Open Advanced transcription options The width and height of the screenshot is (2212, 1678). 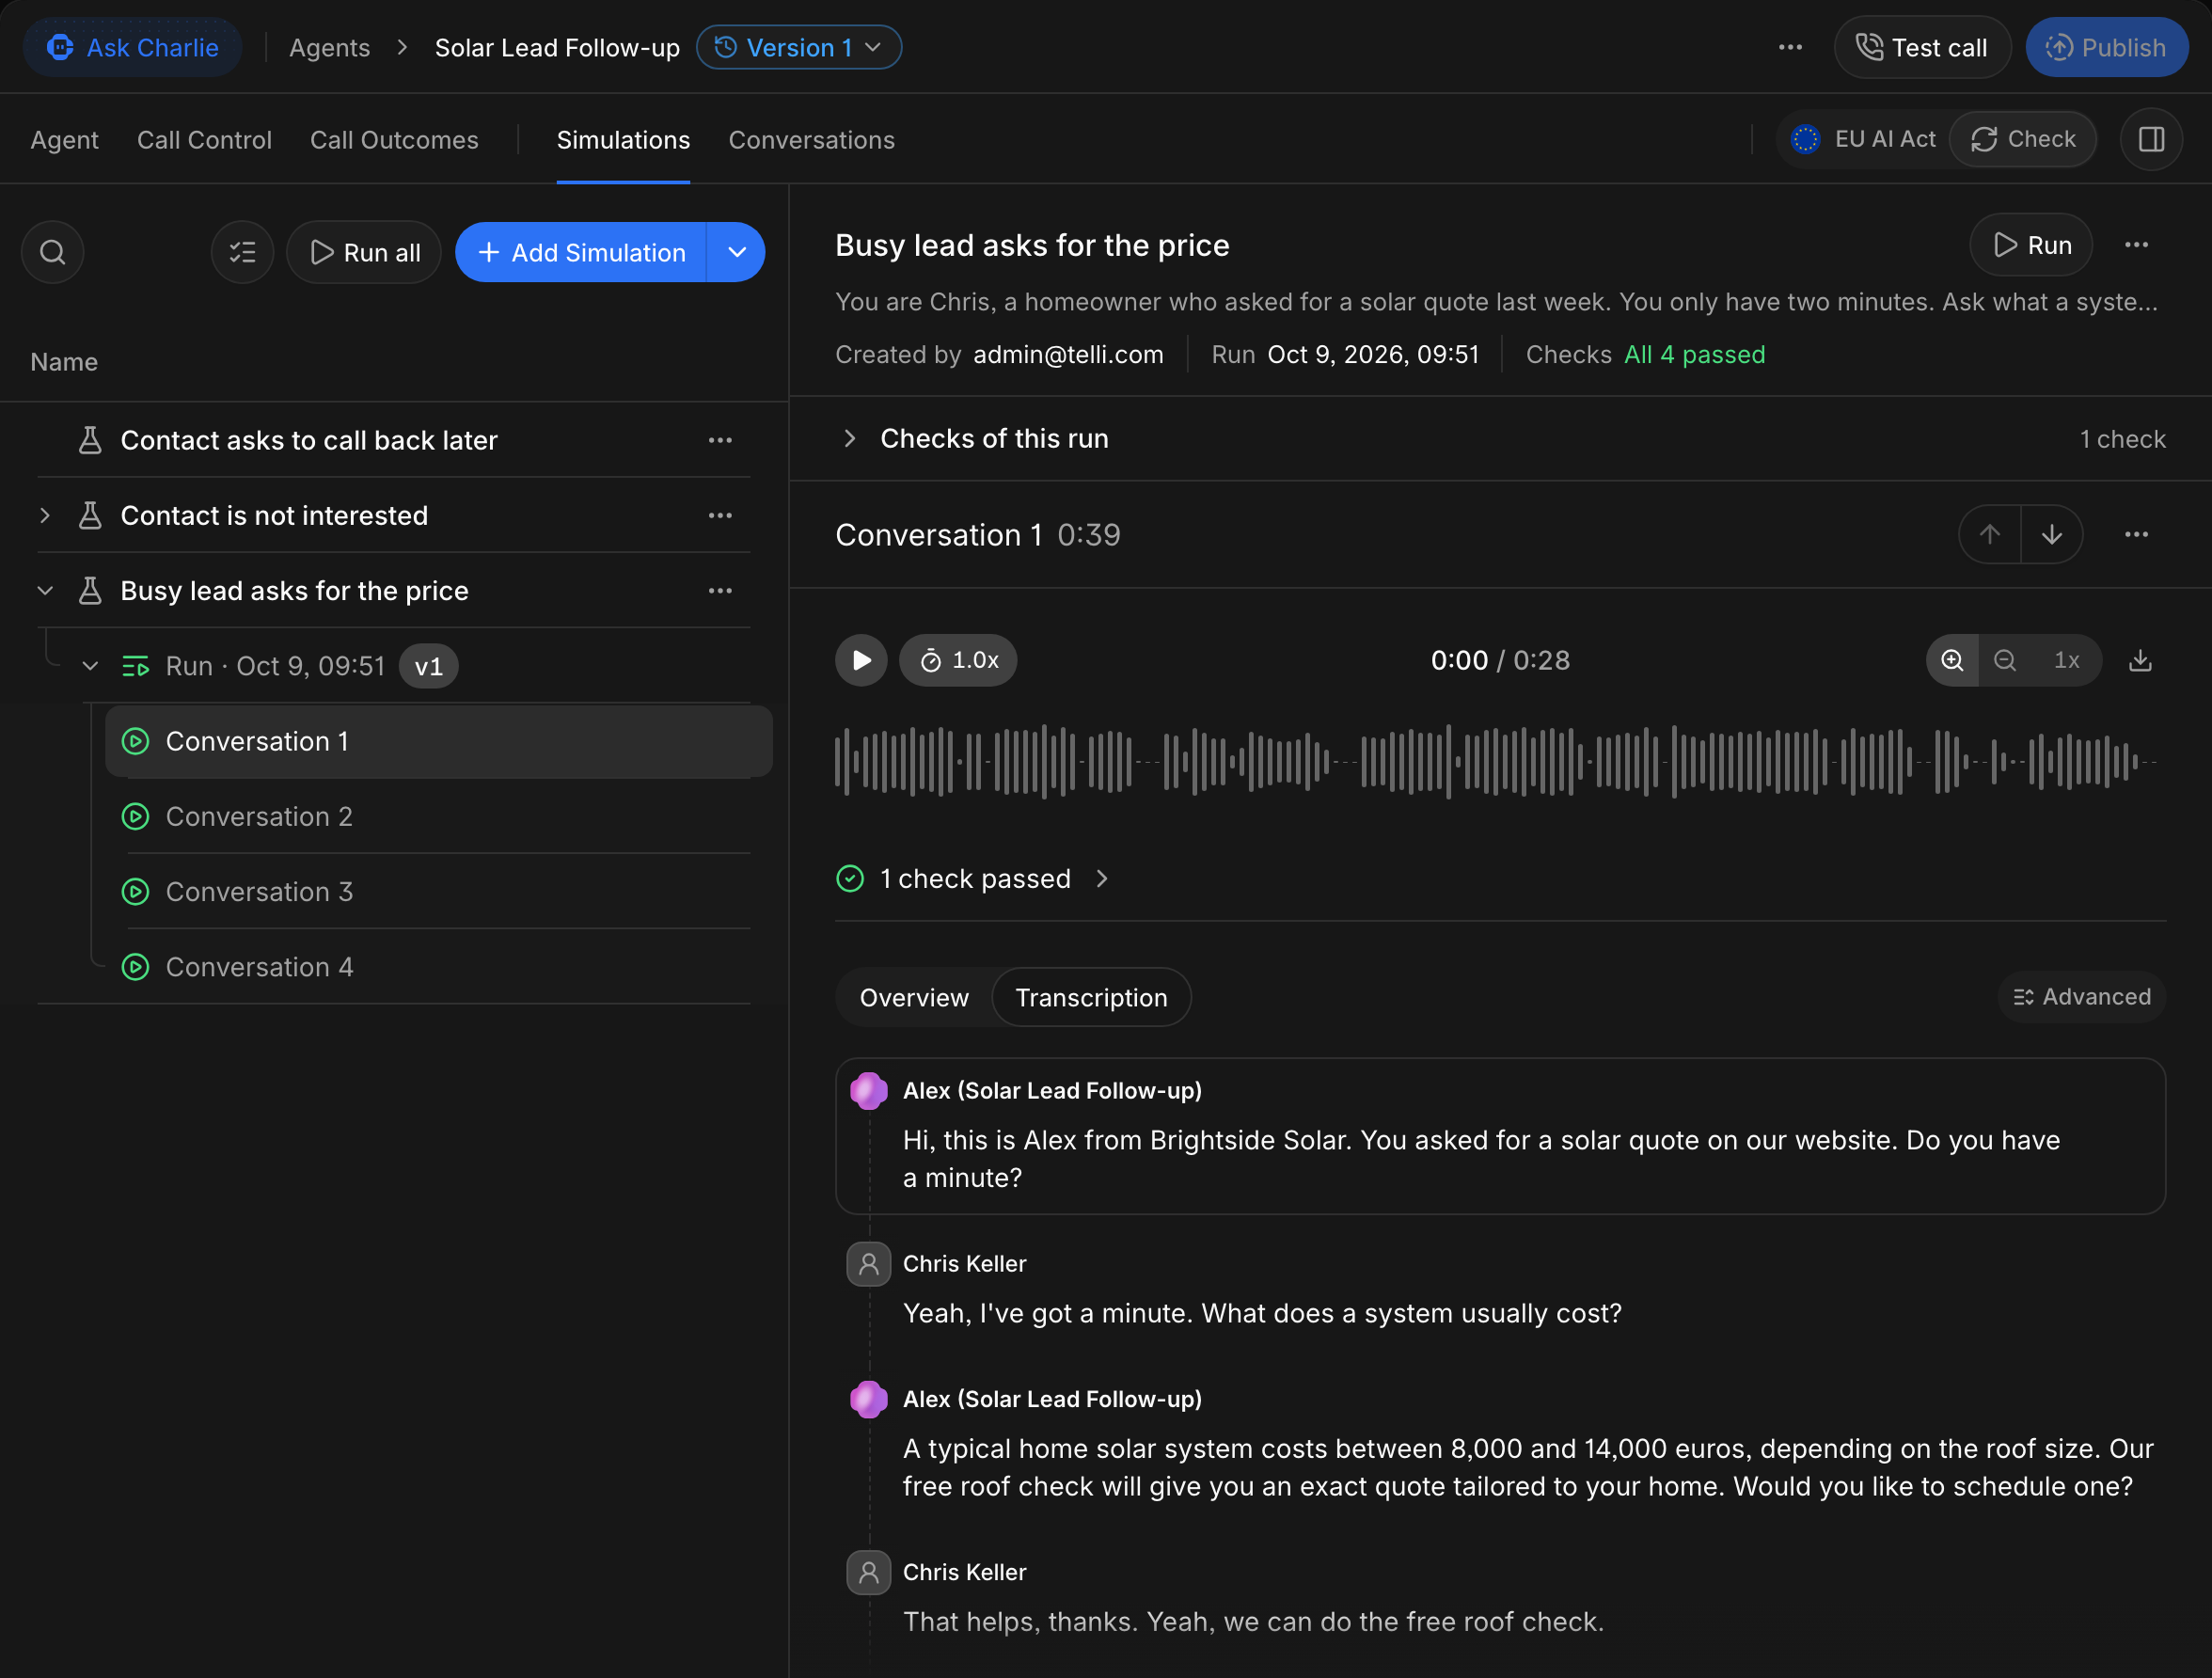click(2081, 997)
